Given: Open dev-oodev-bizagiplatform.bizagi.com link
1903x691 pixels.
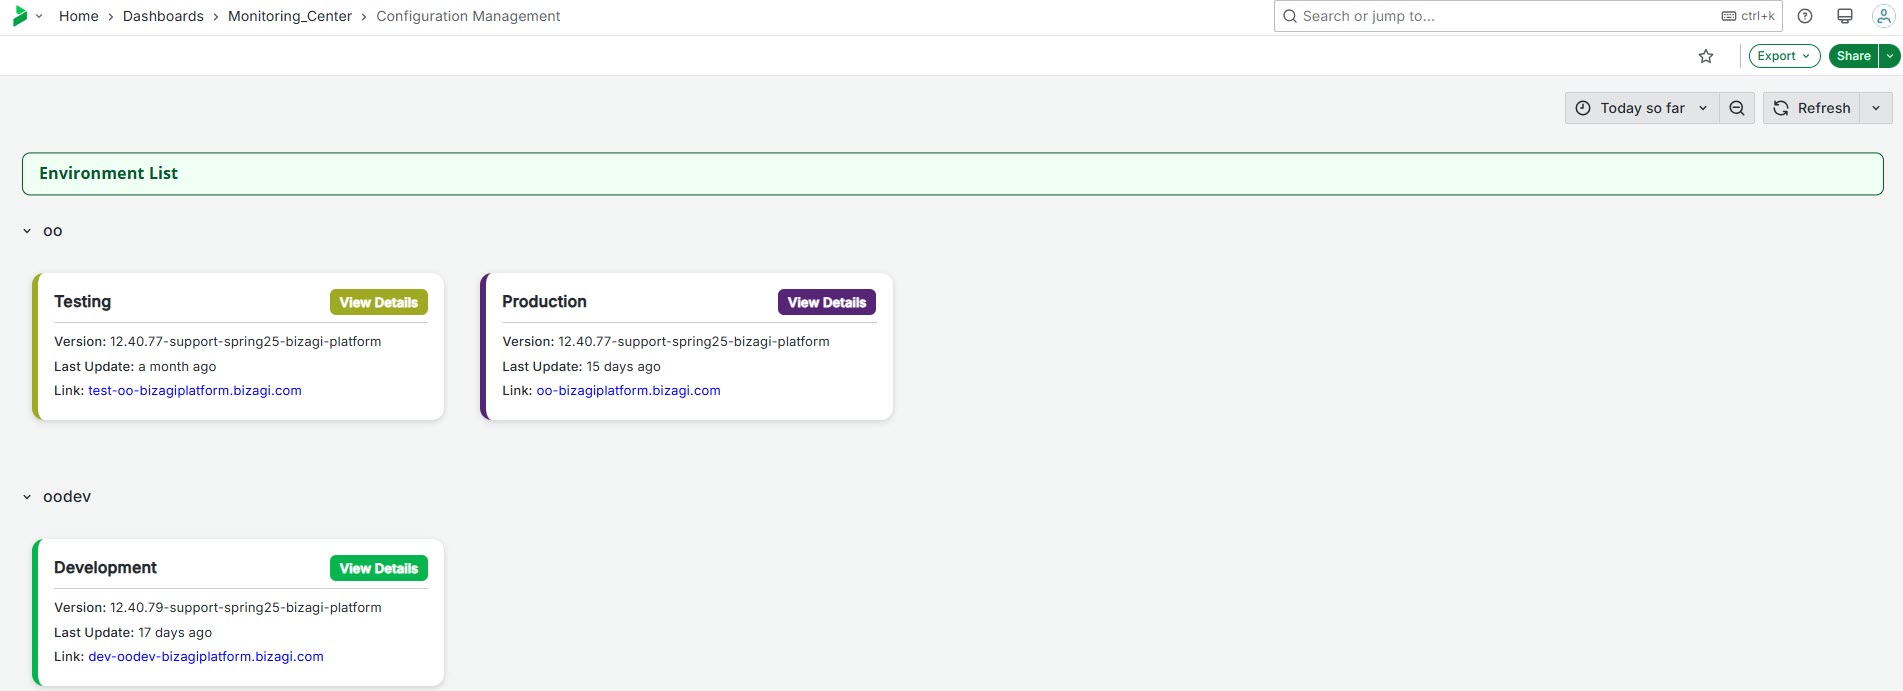Looking at the screenshot, I should pyautogui.click(x=206, y=657).
